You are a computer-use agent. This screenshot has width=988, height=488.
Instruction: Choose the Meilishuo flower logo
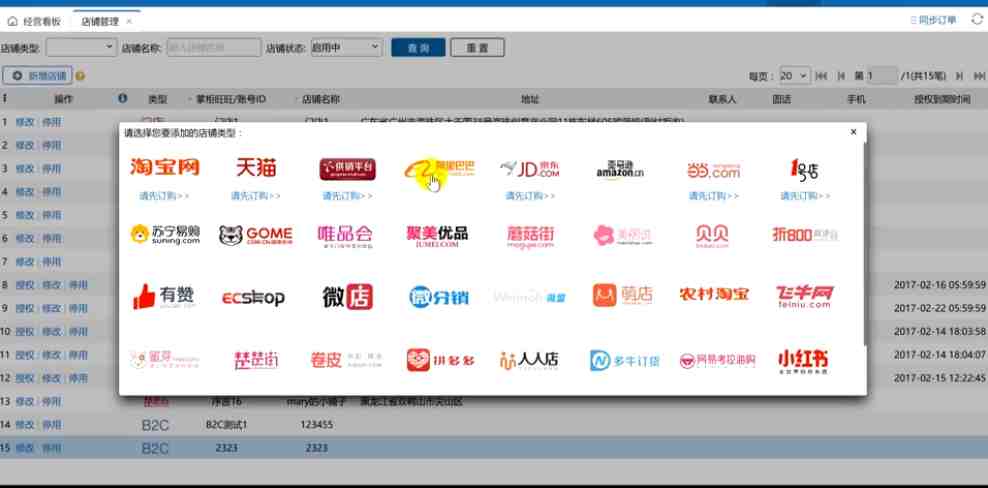(x=622, y=235)
